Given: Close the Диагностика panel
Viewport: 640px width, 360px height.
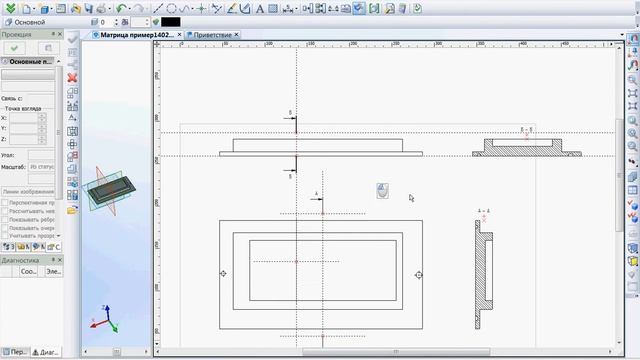Looking at the screenshot, I should [60, 260].
